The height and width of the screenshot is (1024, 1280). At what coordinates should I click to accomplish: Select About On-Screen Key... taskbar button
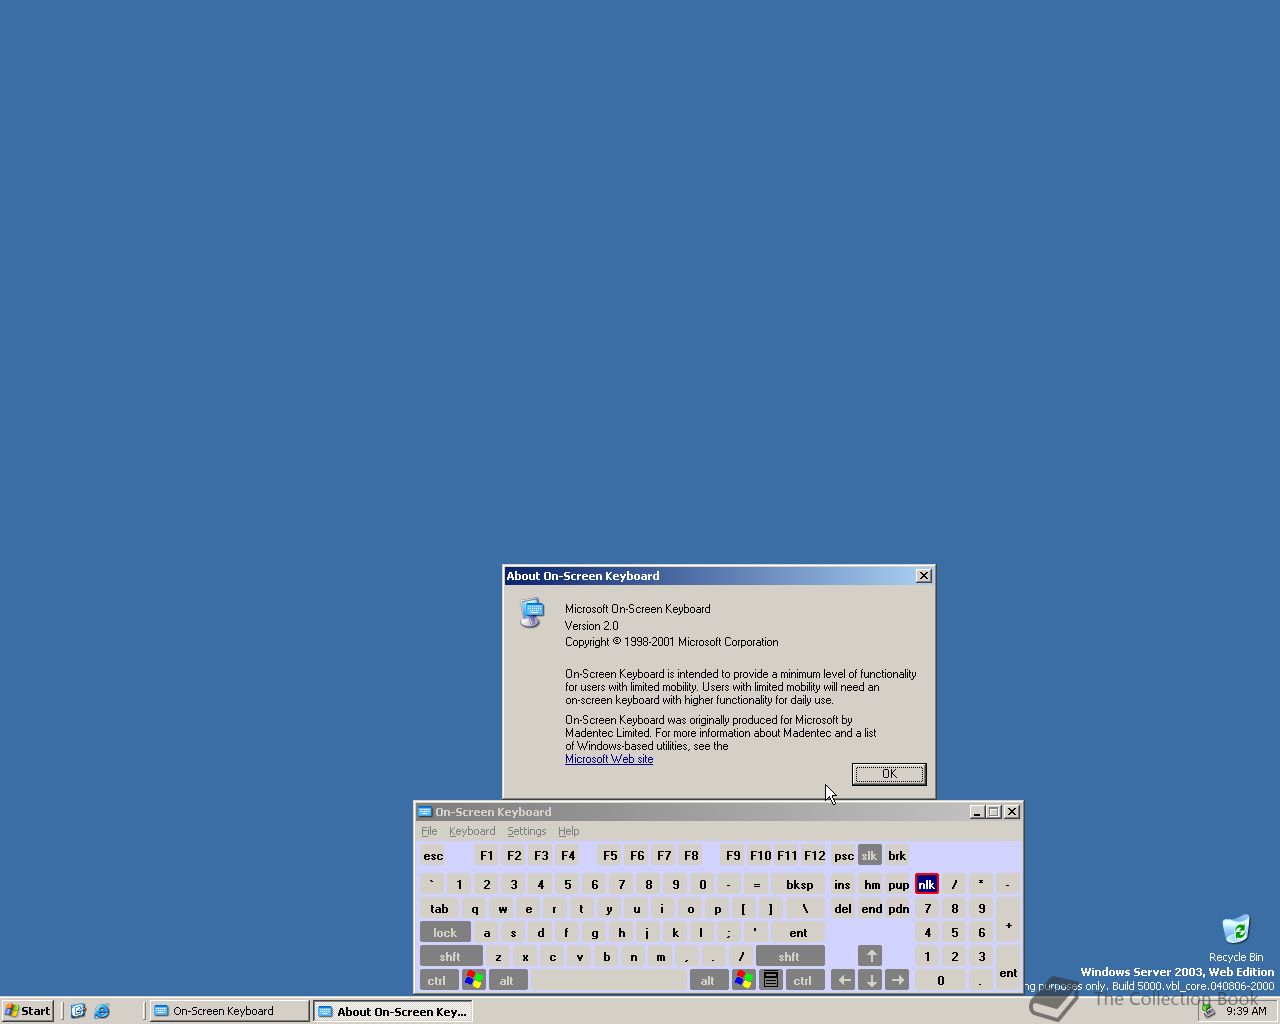(x=392, y=1011)
